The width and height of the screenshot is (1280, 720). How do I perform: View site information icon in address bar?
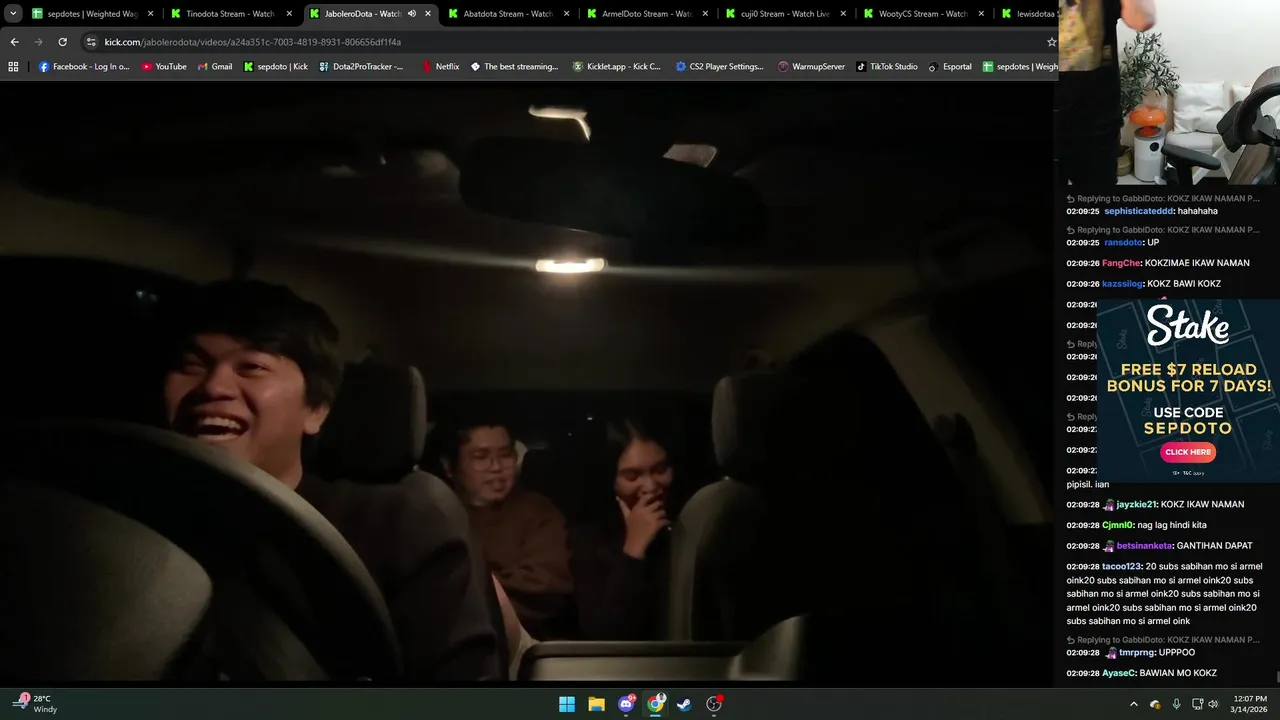pyautogui.click(x=91, y=42)
